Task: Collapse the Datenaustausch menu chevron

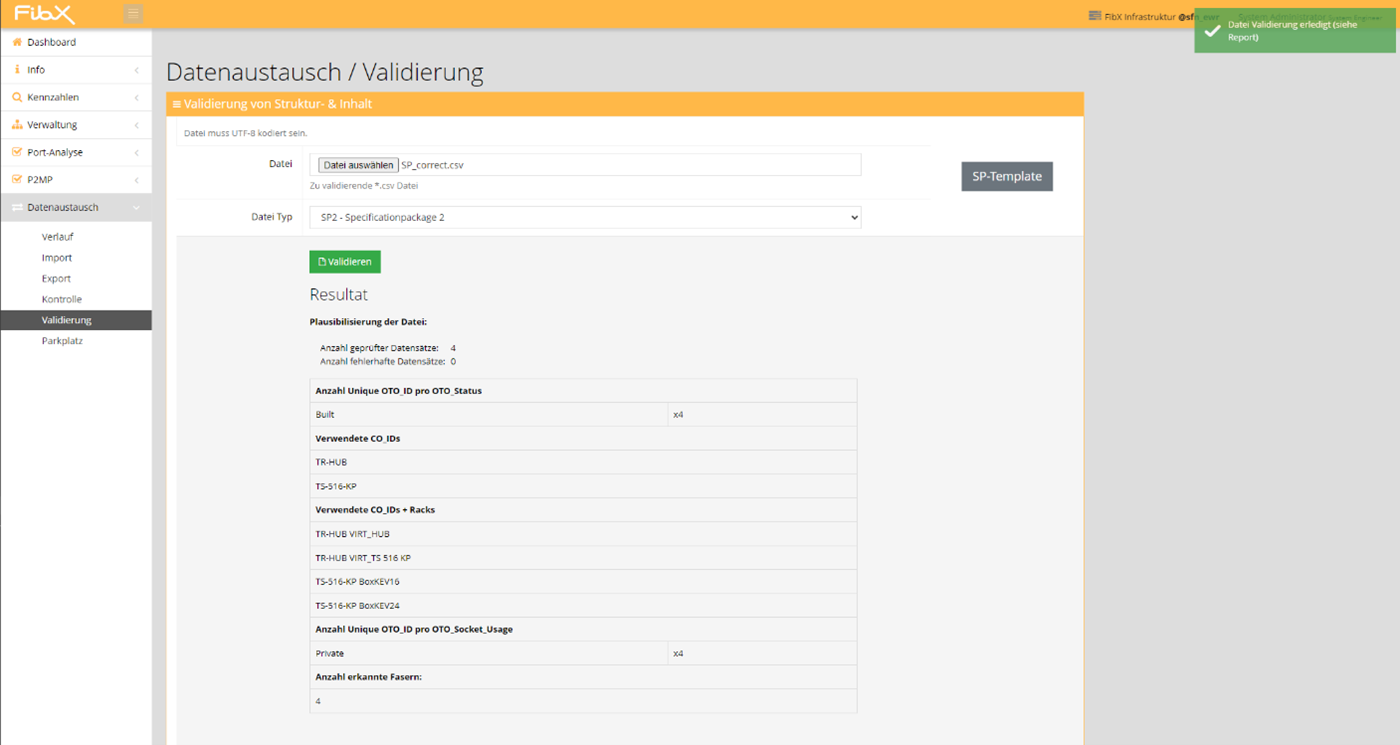Action: tap(136, 208)
